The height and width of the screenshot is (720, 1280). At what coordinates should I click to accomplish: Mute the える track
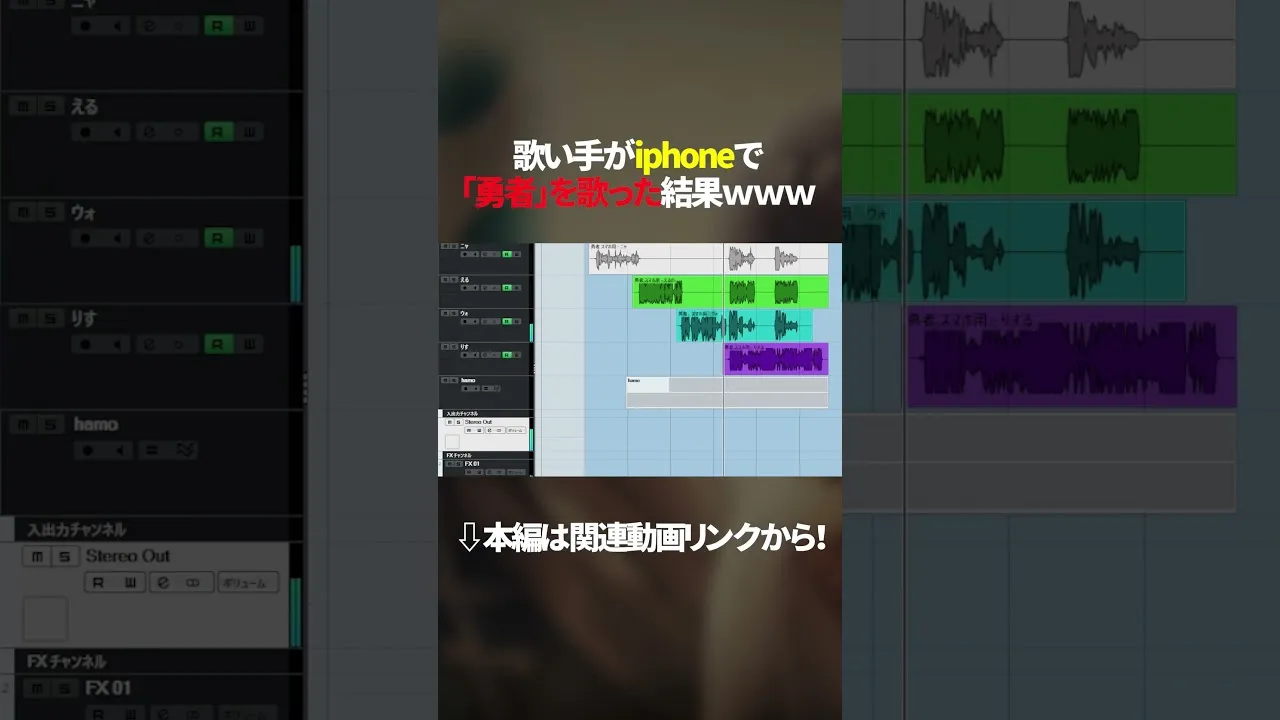(x=25, y=106)
